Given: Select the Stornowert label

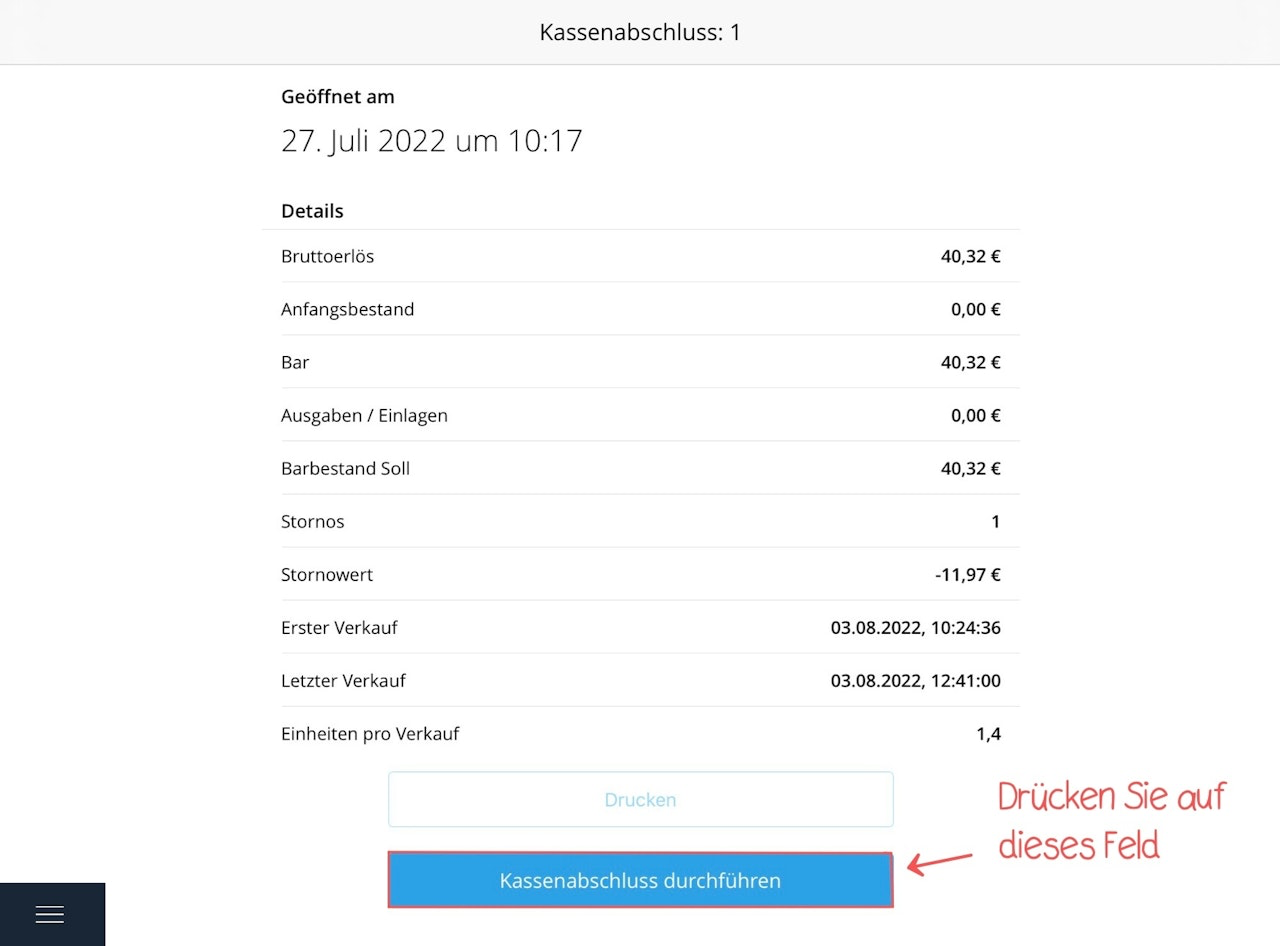Looking at the screenshot, I should tap(327, 574).
